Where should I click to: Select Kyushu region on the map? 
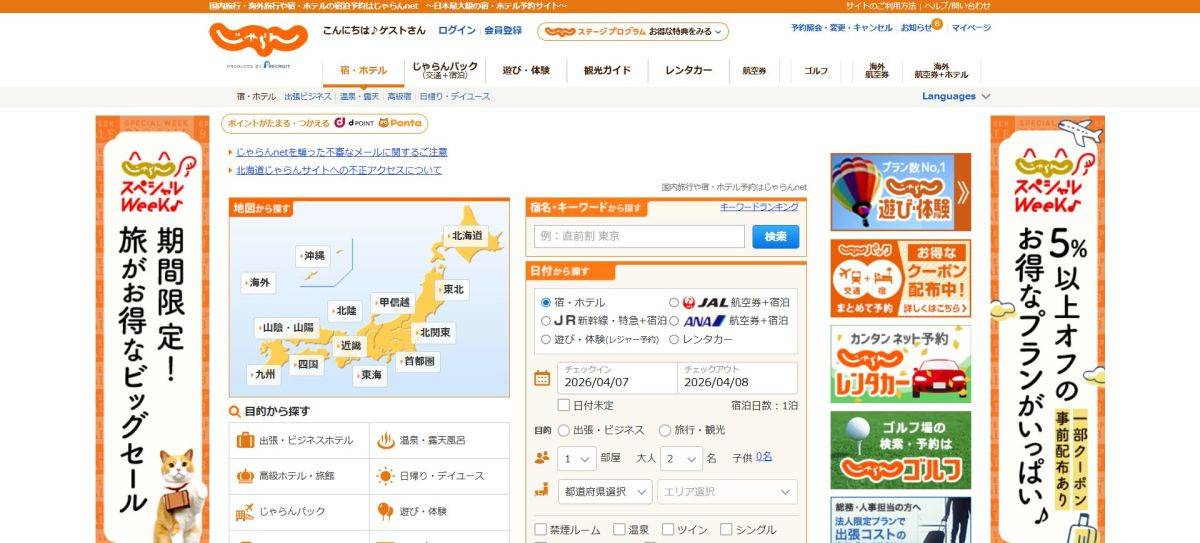[265, 375]
